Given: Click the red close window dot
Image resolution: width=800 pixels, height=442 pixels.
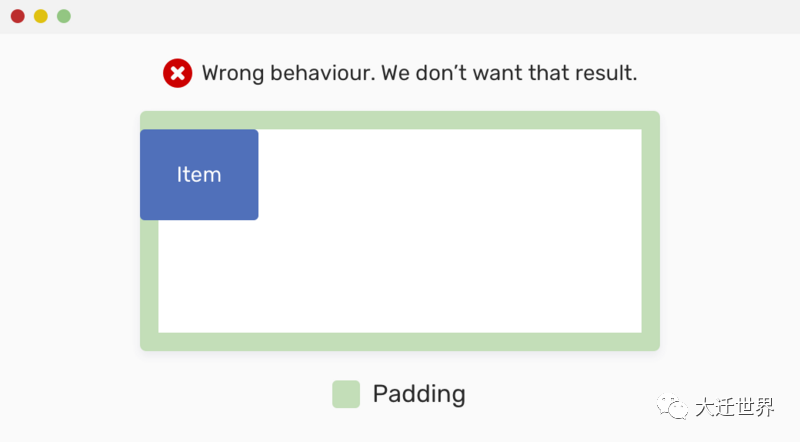Looking at the screenshot, I should [x=18, y=16].
